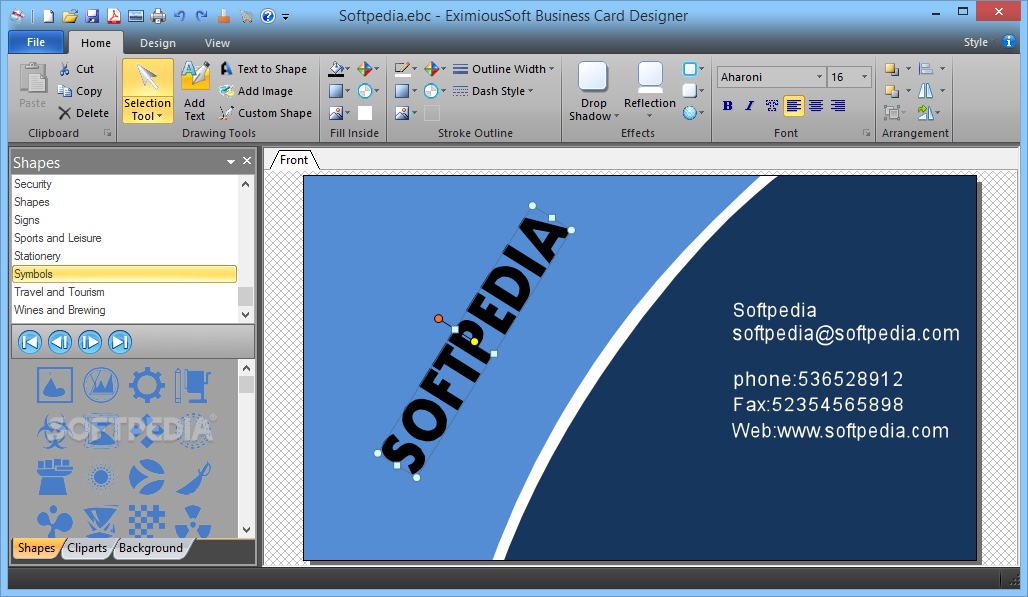This screenshot has width=1028, height=597.
Task: Go to first shapes page
Action: (x=30, y=341)
